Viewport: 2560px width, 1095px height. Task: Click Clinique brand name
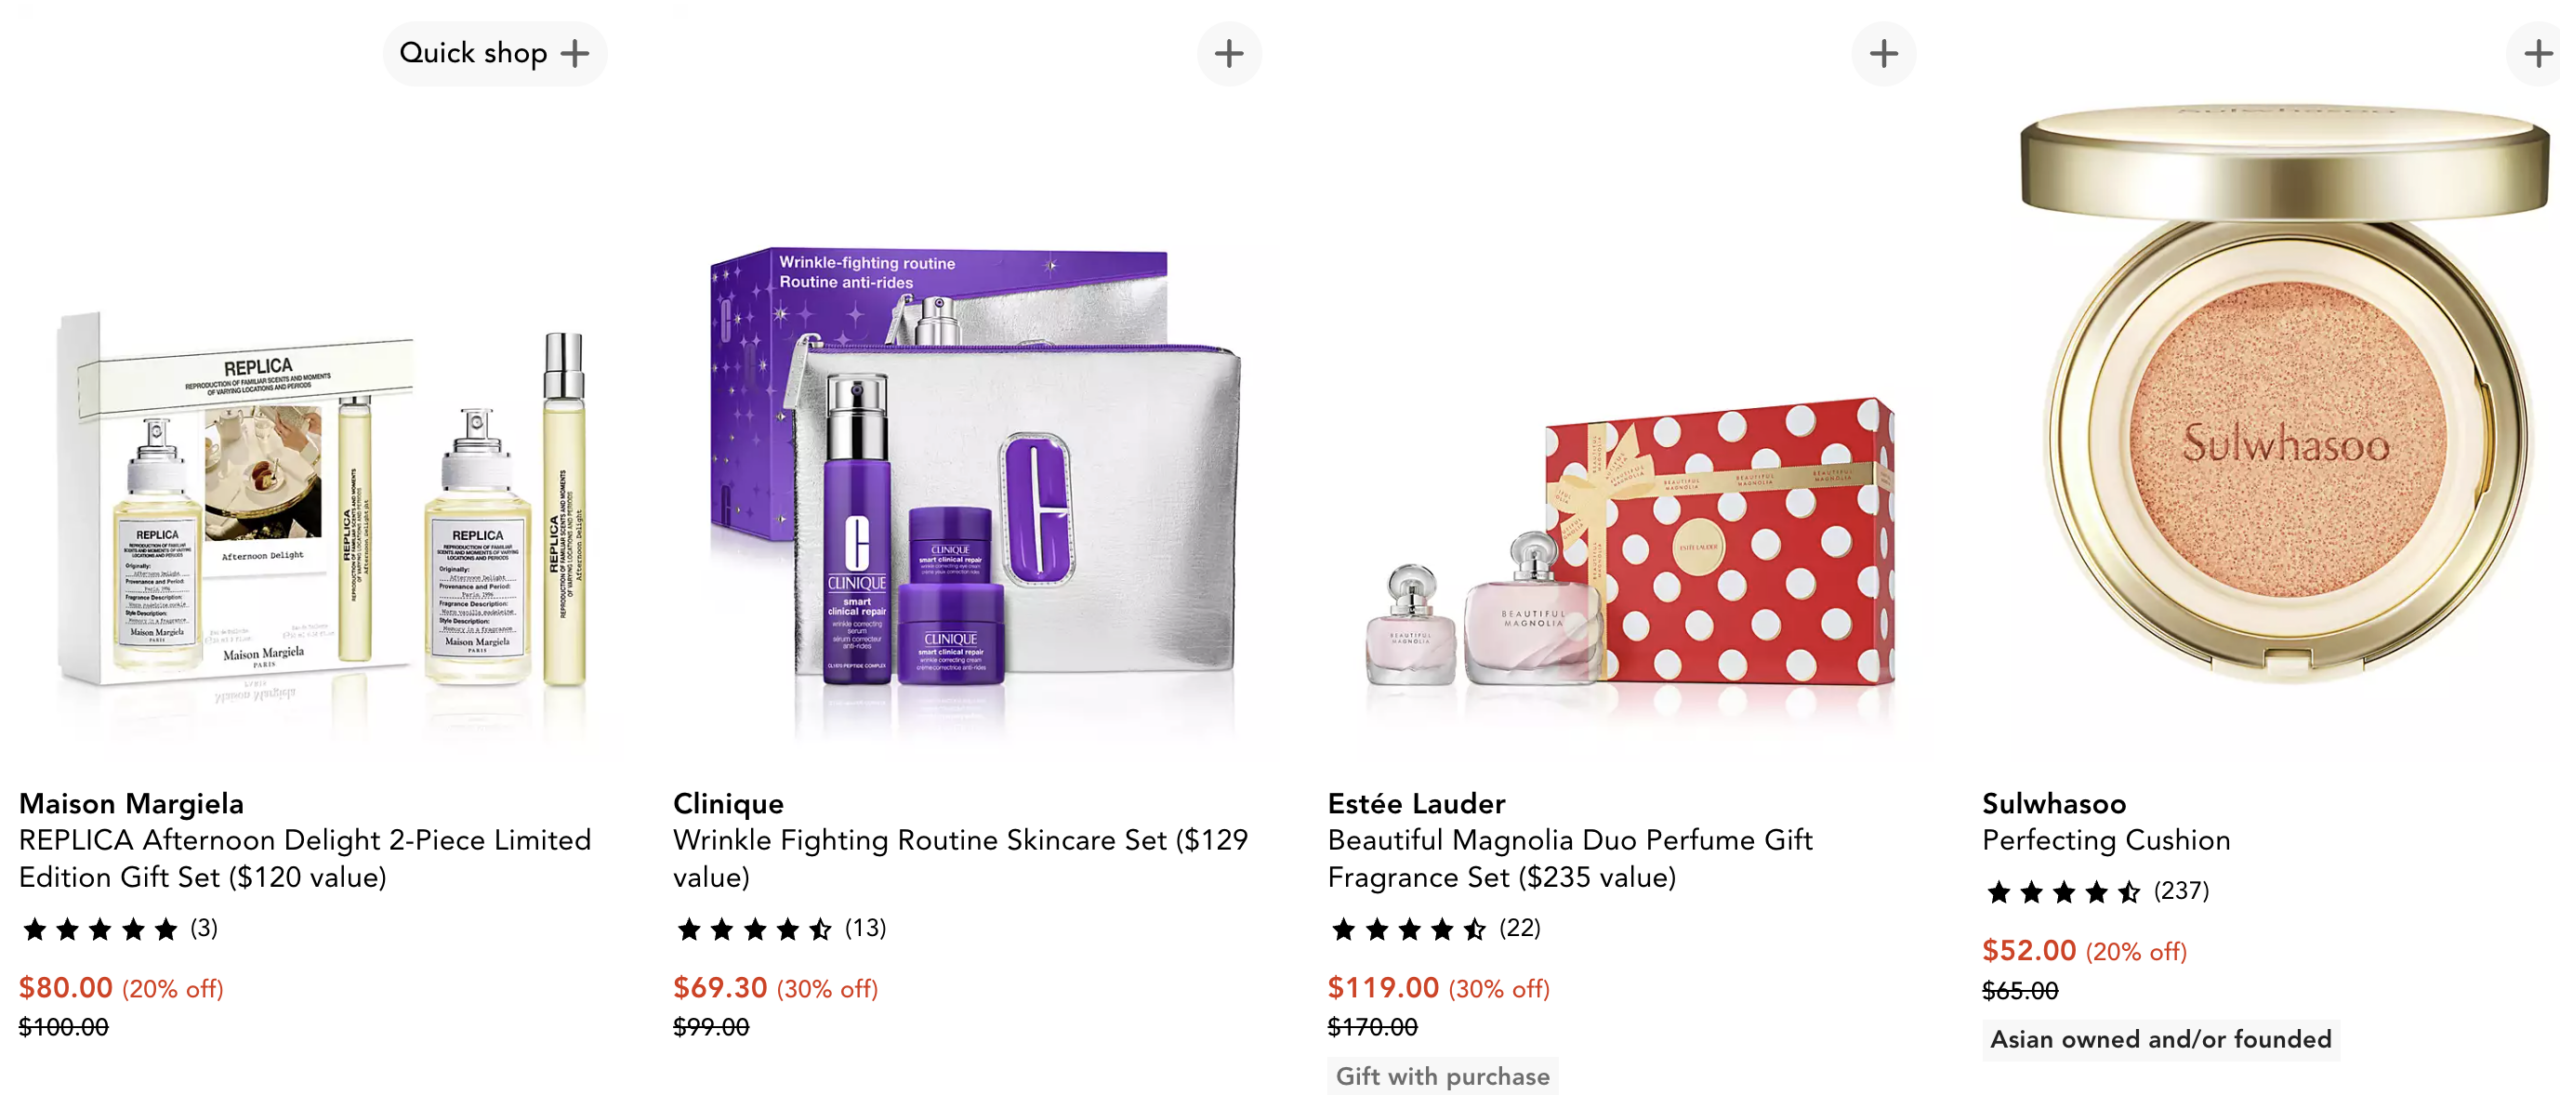pos(728,803)
